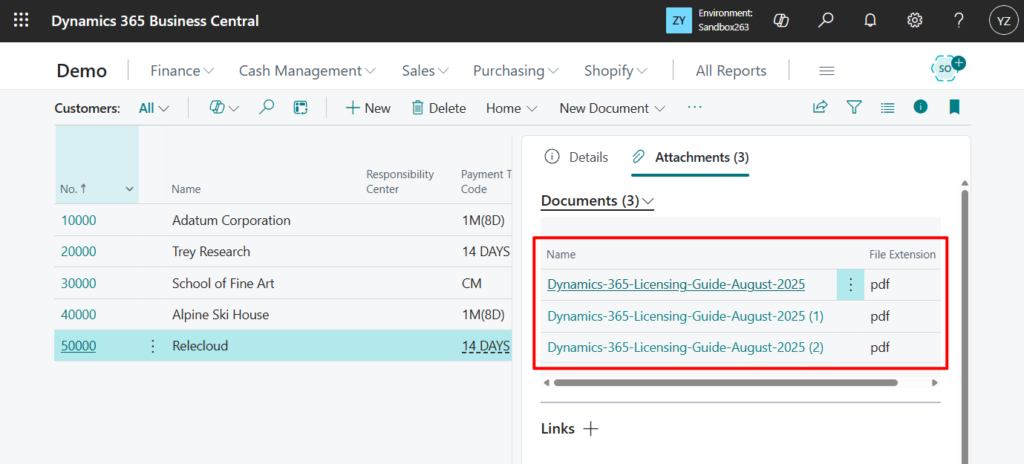The width and height of the screenshot is (1024, 464).
Task: Click the New customer button
Action: pyautogui.click(x=368, y=108)
